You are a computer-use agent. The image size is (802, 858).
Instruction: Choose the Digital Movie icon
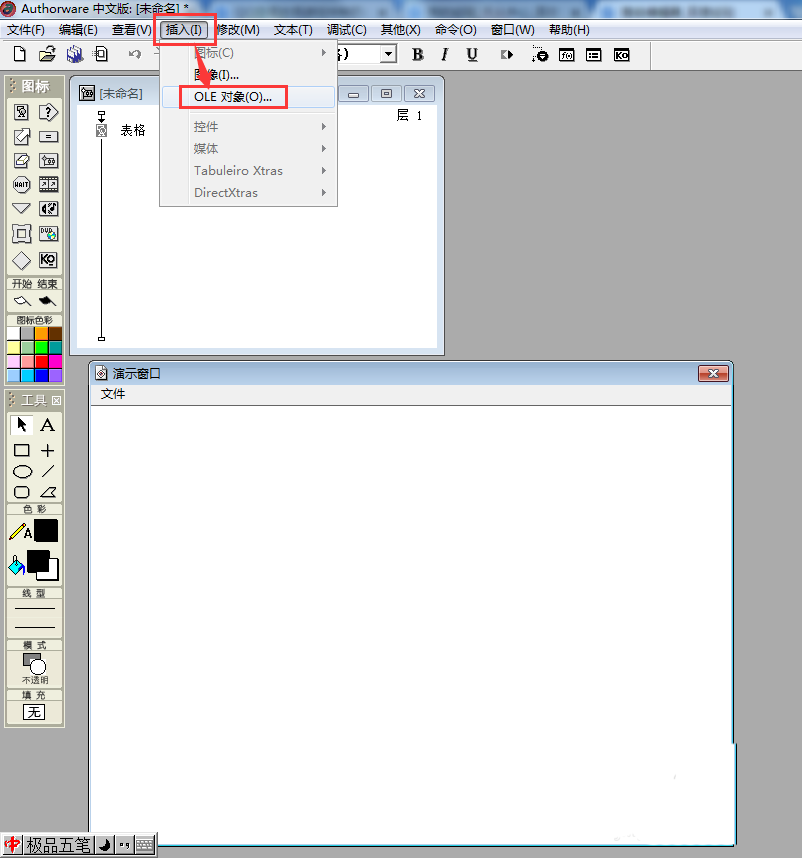48,184
